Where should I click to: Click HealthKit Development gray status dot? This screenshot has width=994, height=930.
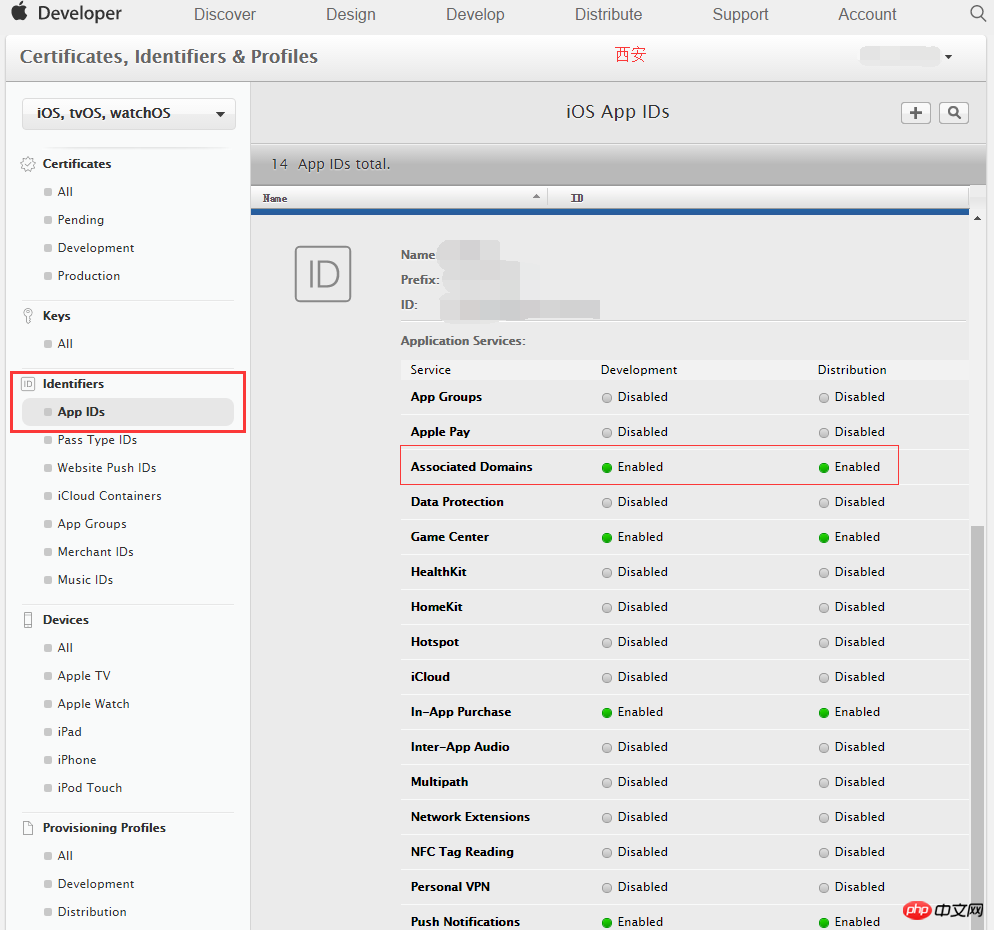(x=607, y=573)
